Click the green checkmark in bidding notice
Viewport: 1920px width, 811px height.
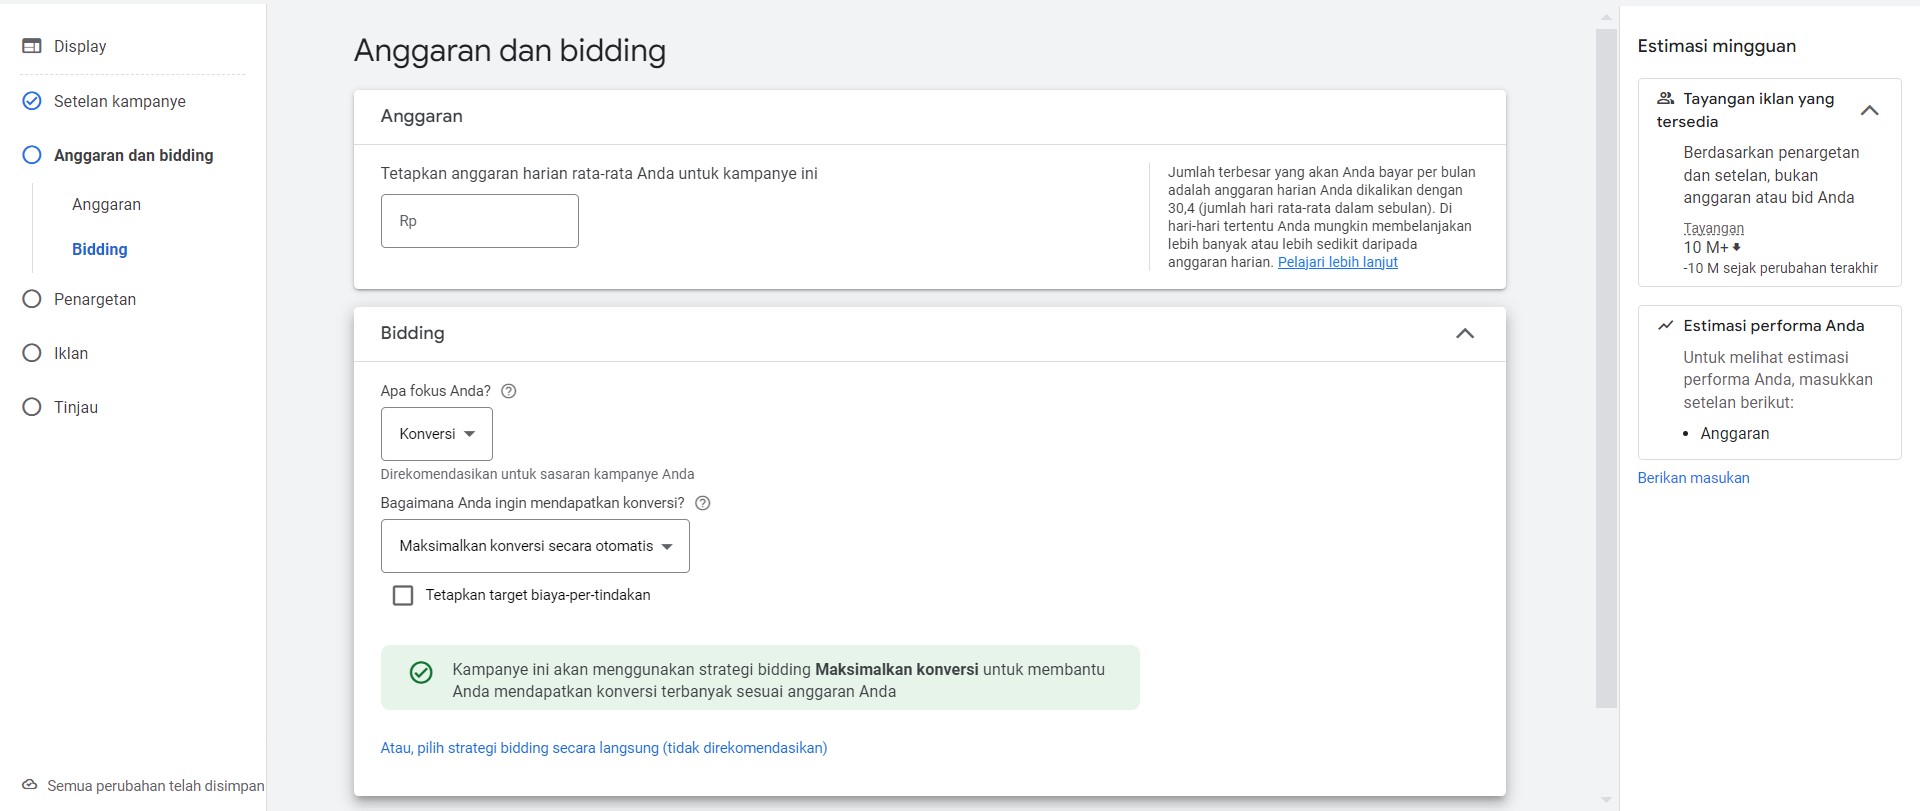click(x=421, y=672)
